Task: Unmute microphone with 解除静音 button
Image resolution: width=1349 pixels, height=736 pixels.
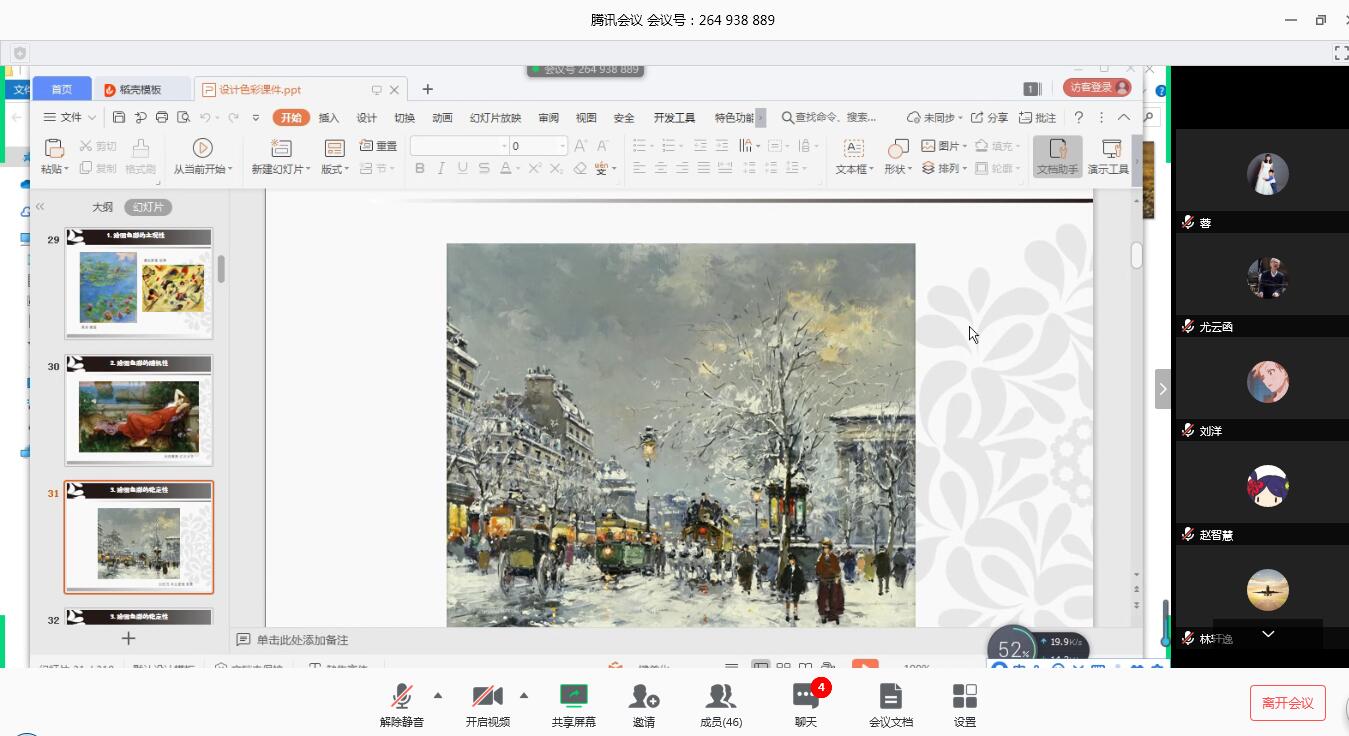Action: (402, 704)
